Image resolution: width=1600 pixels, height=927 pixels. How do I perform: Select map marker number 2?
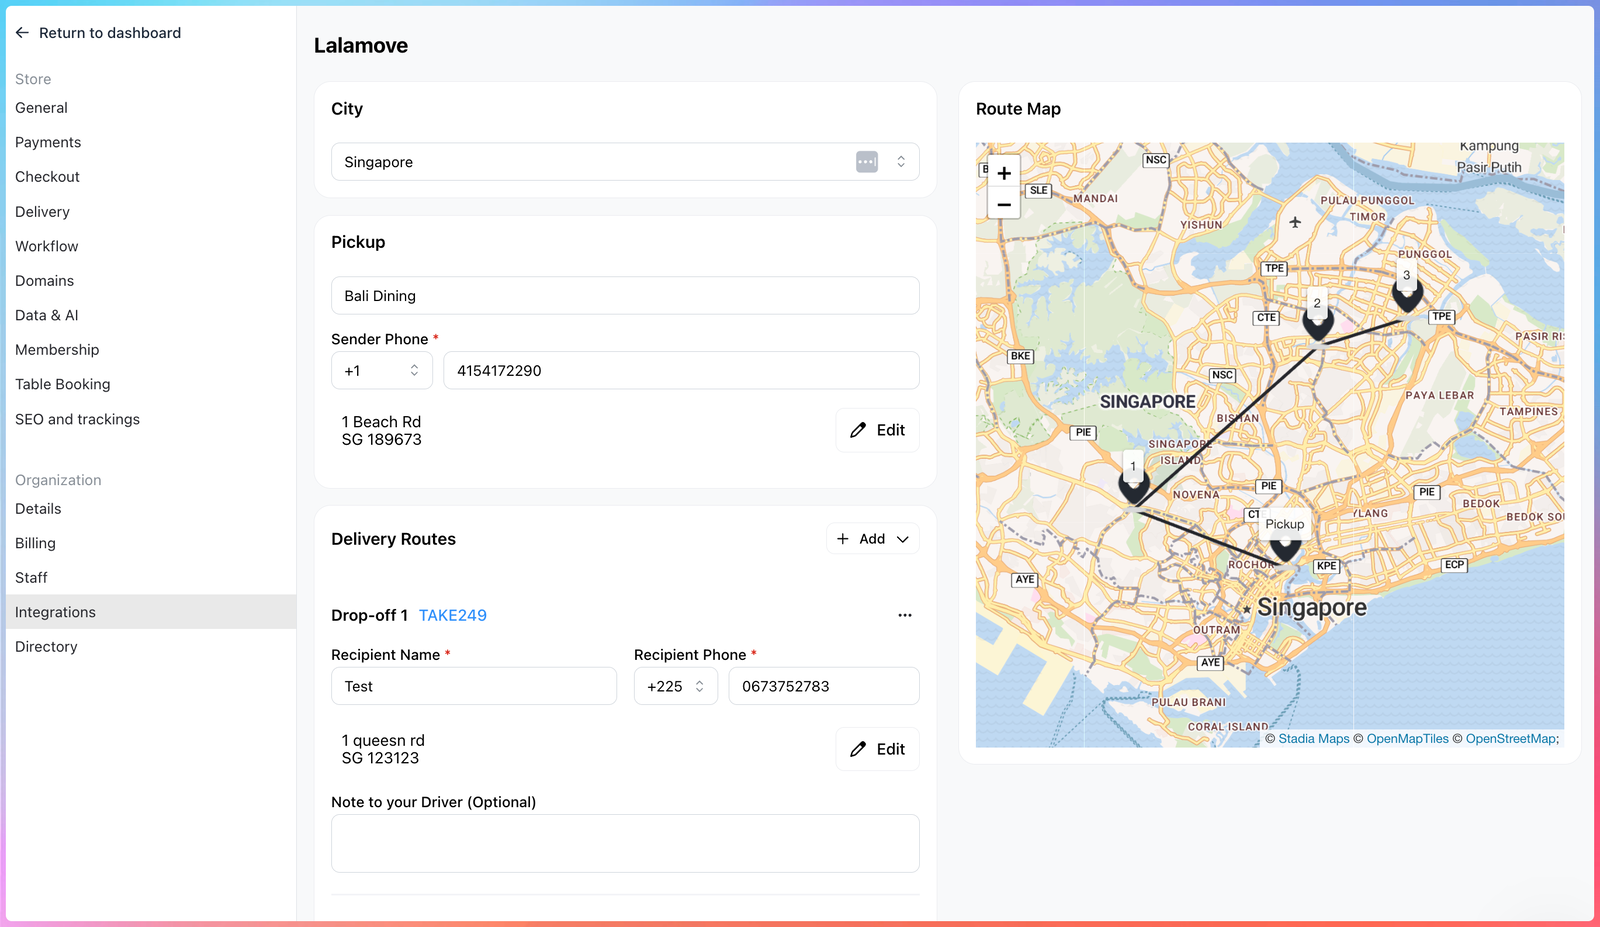click(1318, 322)
